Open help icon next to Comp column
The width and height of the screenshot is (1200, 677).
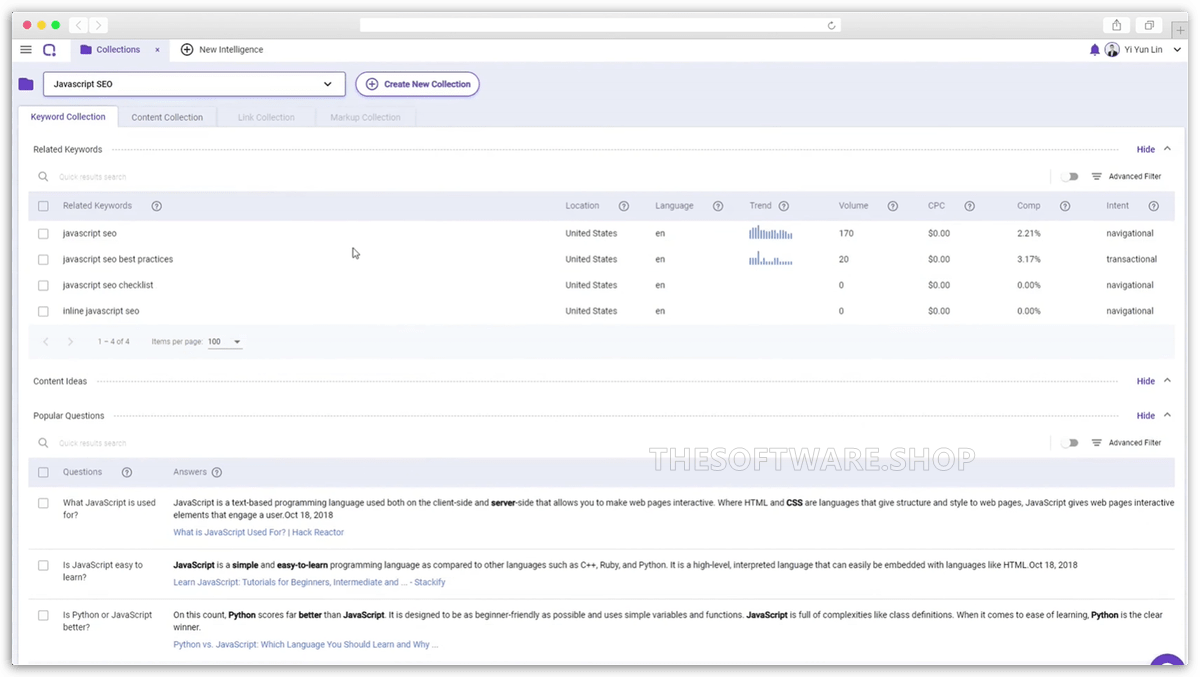tap(1065, 206)
